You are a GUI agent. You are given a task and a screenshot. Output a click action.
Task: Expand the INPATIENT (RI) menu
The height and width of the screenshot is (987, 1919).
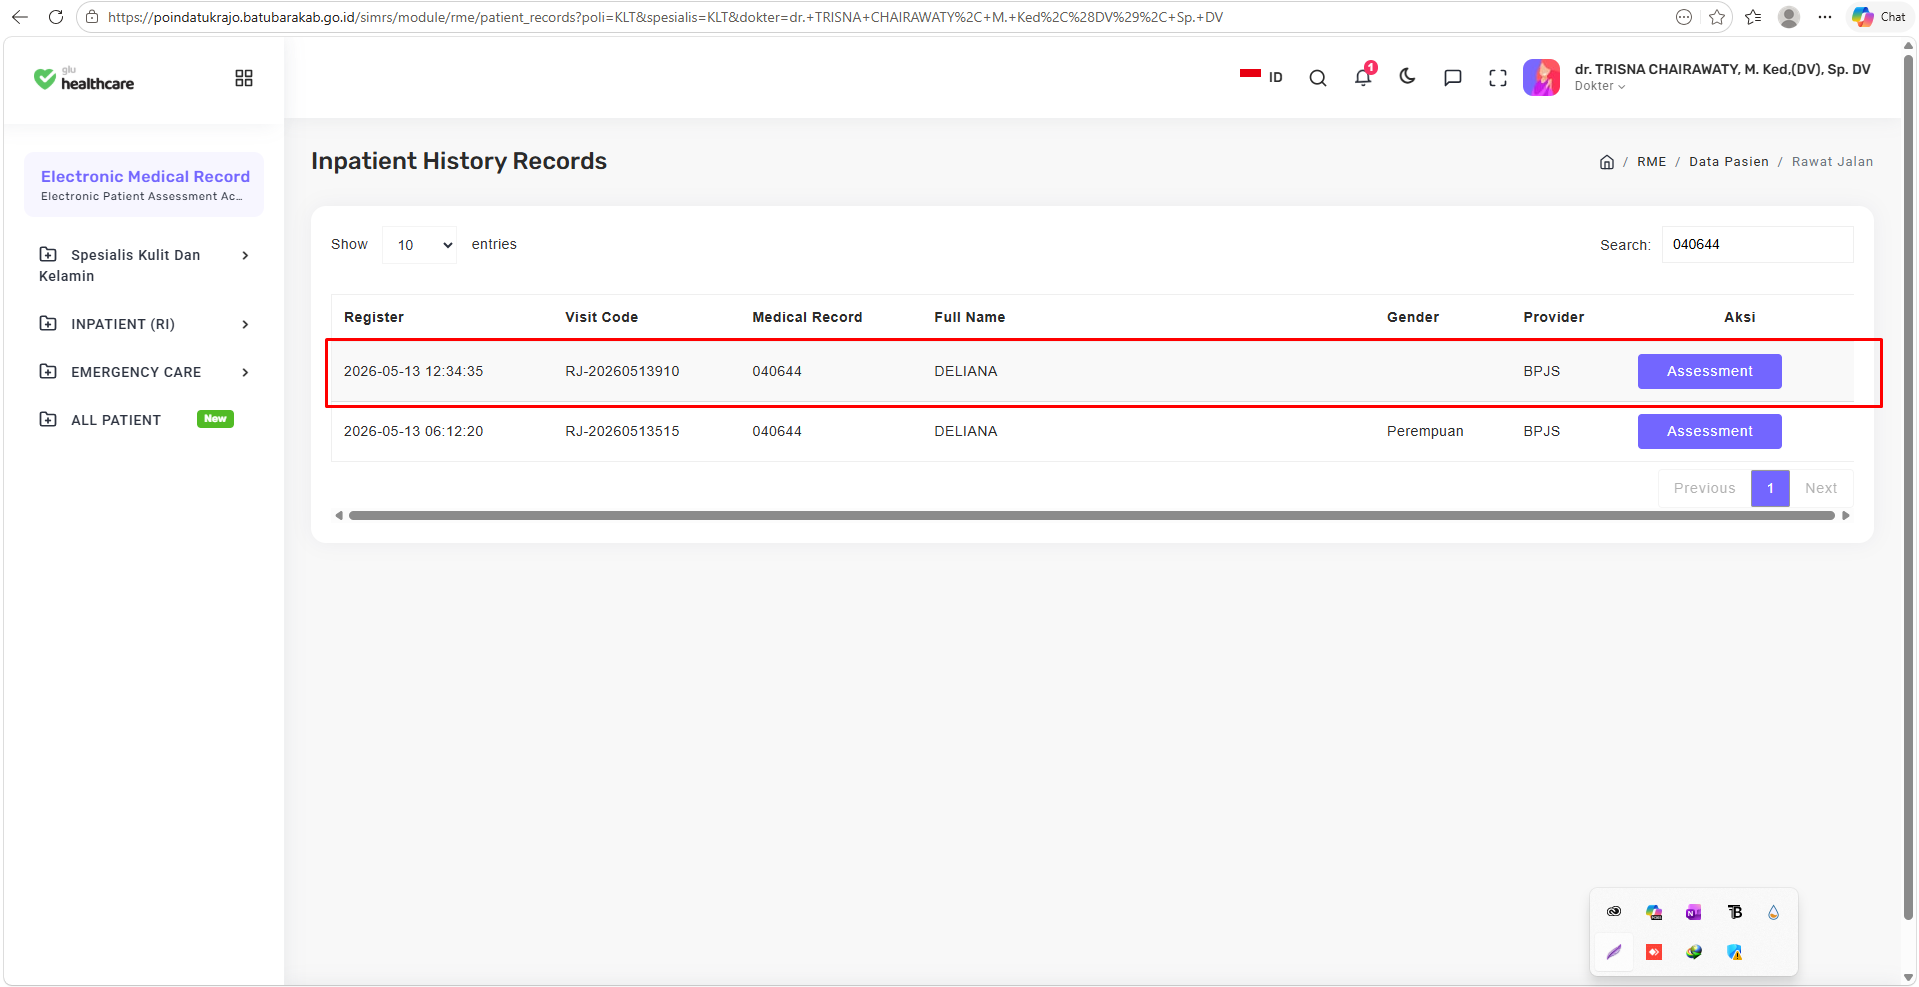(x=144, y=324)
